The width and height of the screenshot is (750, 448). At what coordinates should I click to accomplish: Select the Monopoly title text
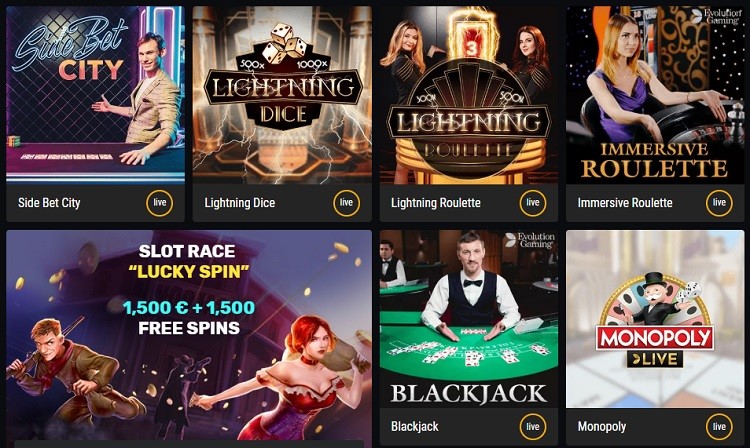click(602, 426)
